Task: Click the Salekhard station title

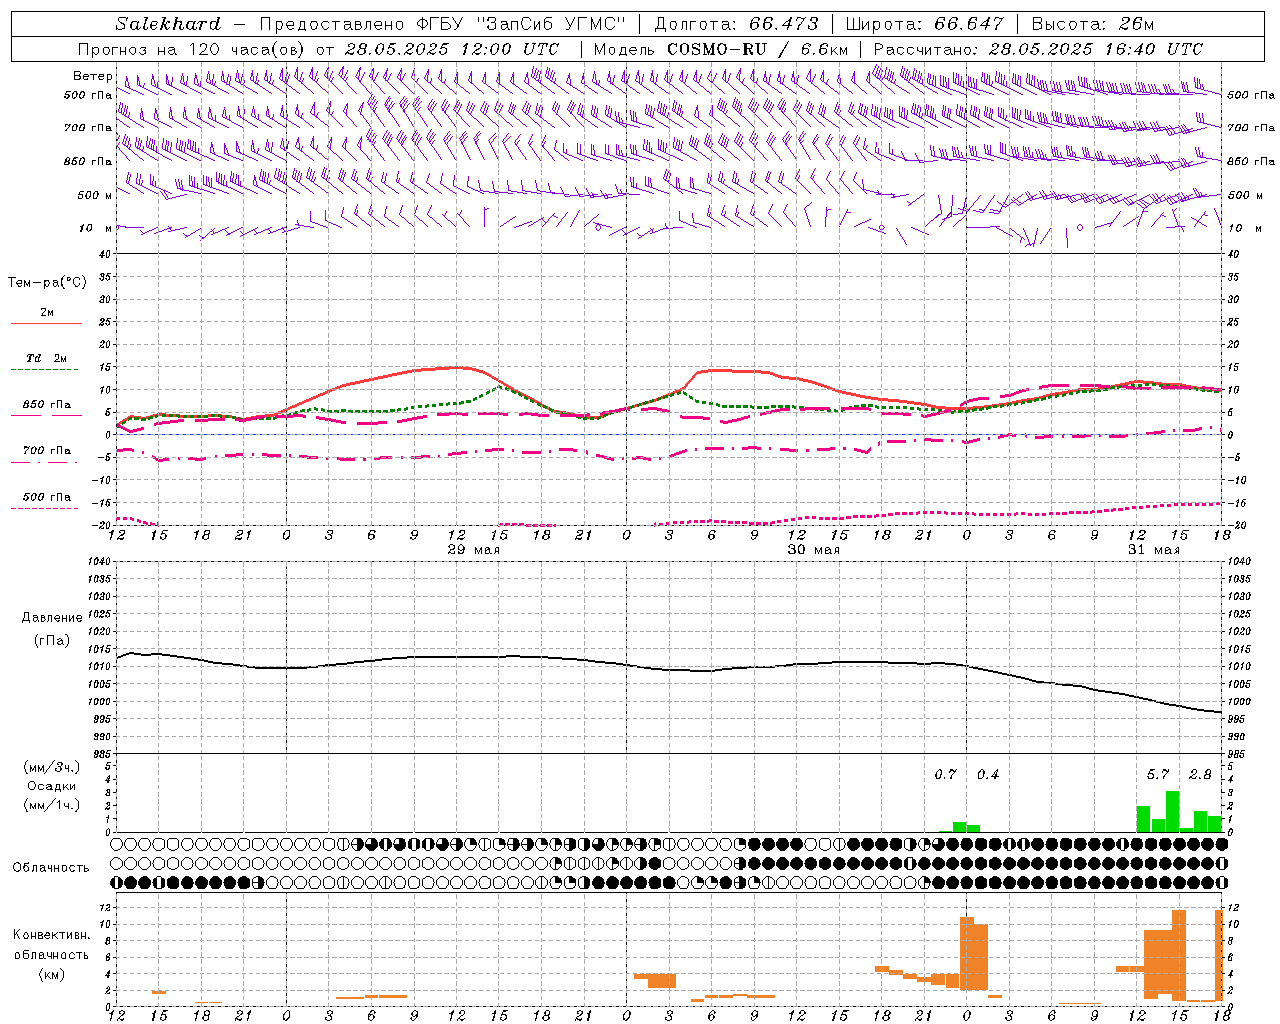Action: [x=168, y=24]
